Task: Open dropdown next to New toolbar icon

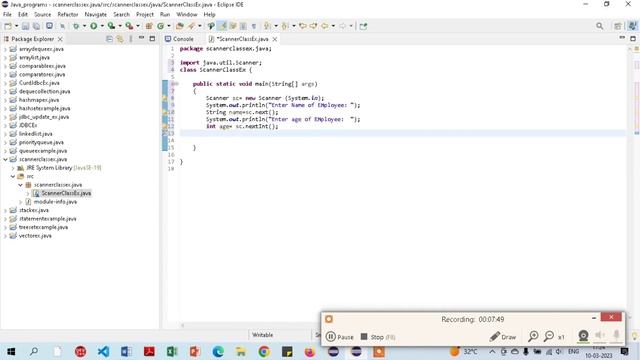Action: (16, 26)
